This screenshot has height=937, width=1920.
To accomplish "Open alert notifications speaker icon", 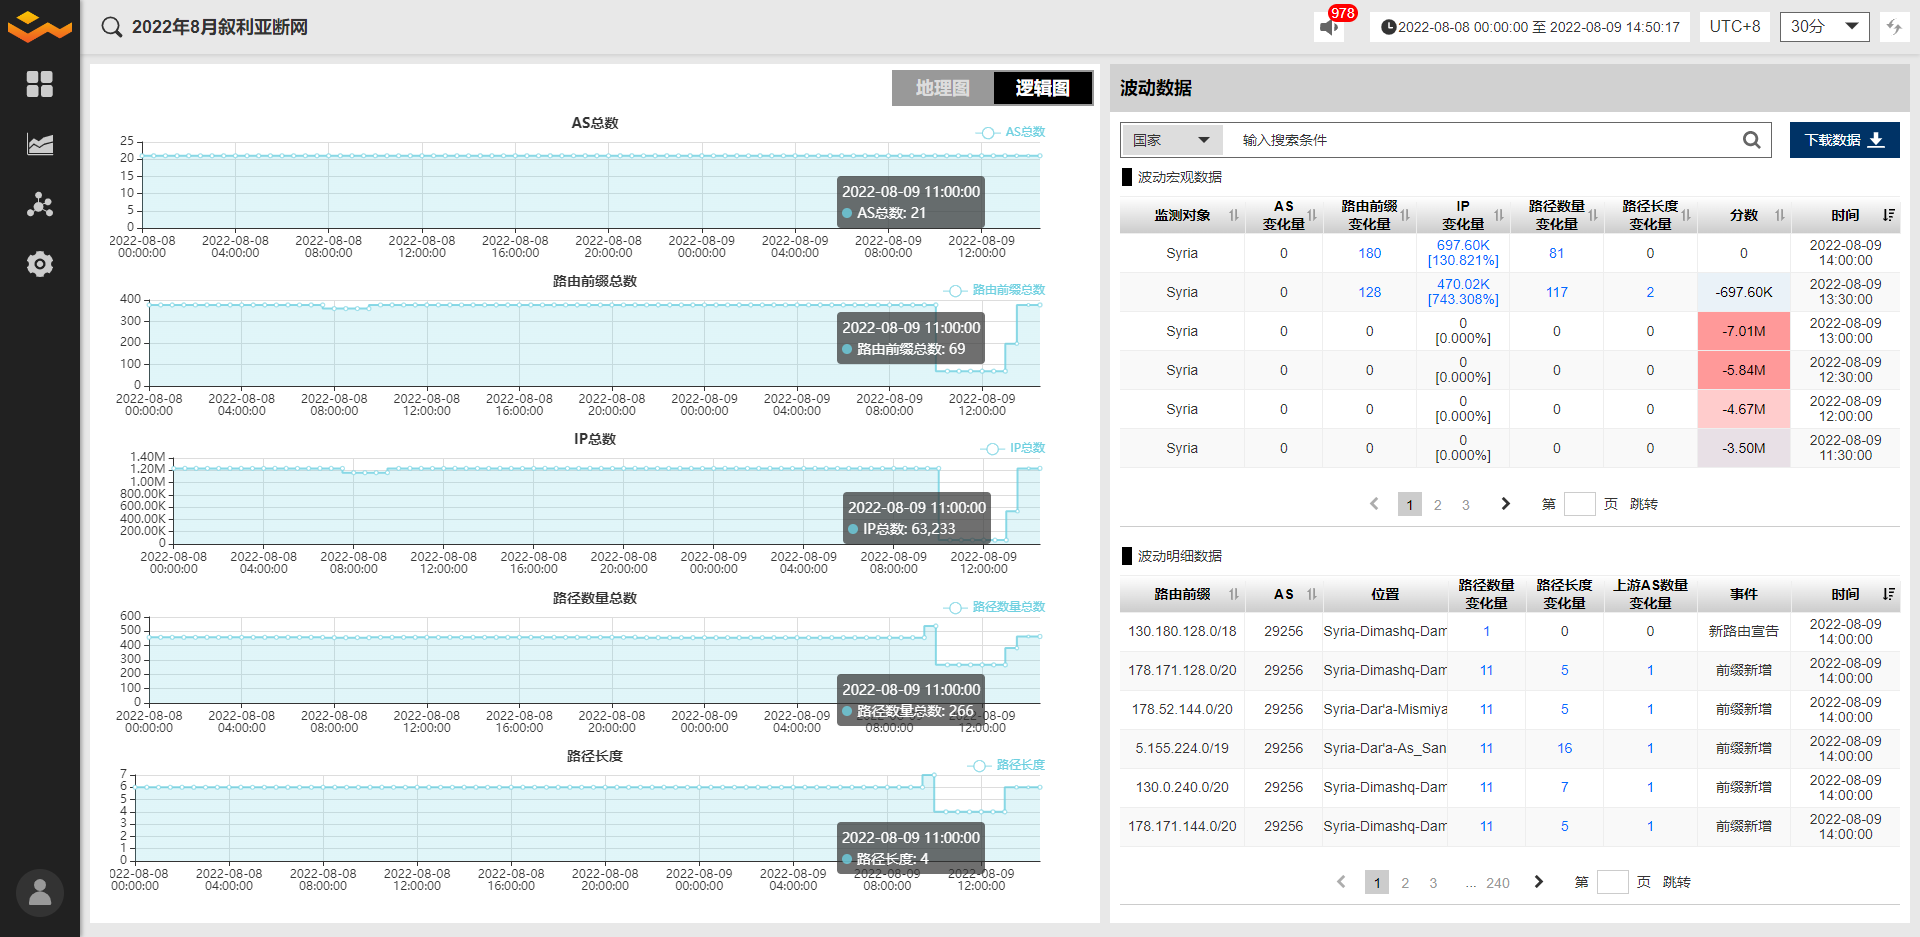I will [x=1329, y=27].
